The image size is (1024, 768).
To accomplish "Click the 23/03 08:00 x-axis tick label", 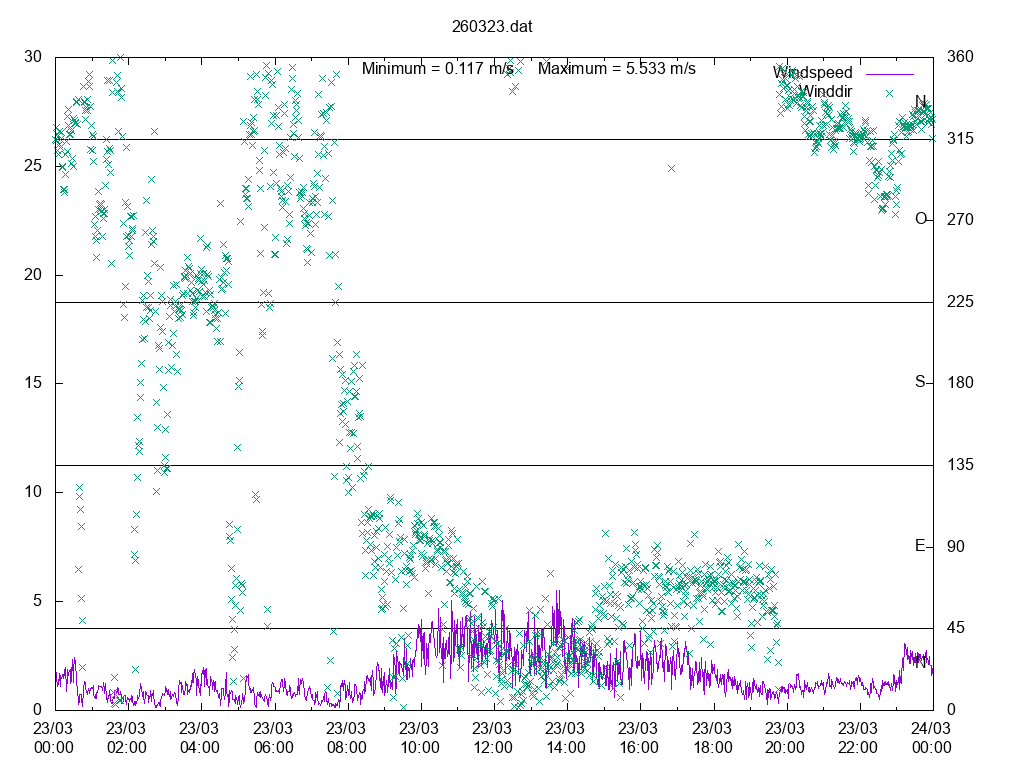I will (x=346, y=737).
